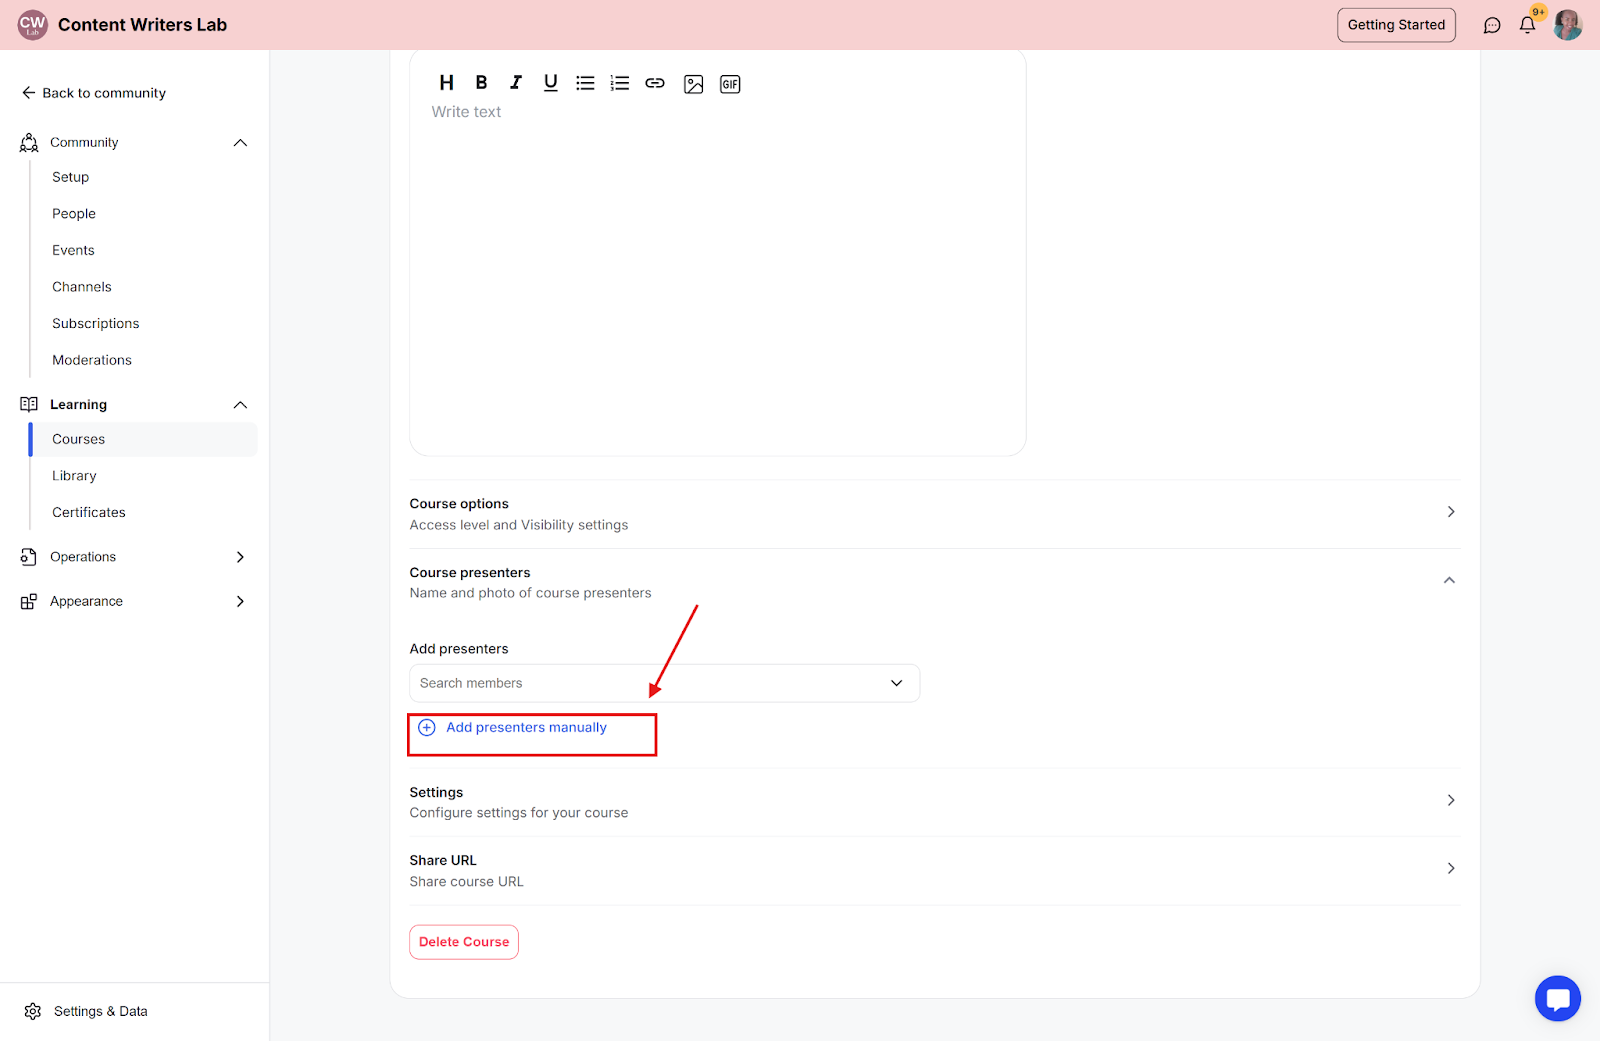Click the notification count badge
Viewport: 1600px width, 1041px height.
[1539, 12]
